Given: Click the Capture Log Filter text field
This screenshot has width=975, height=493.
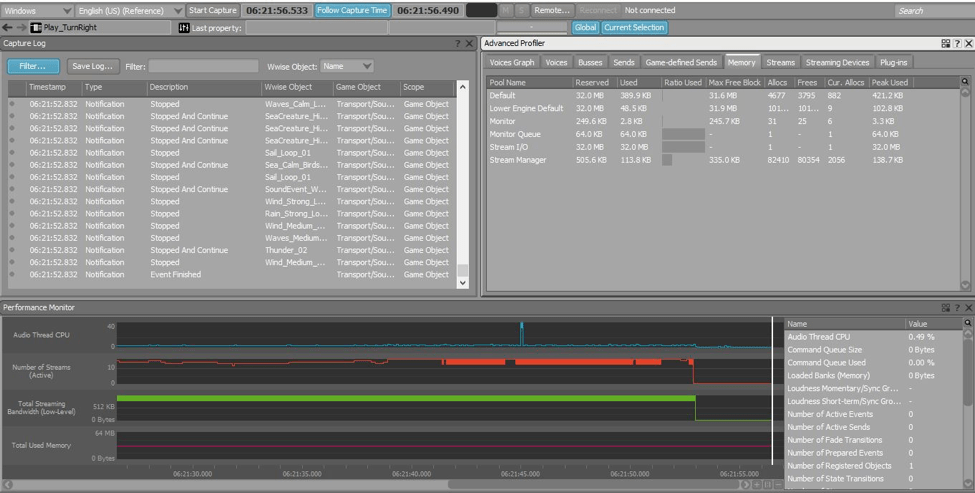Looking at the screenshot, I should pyautogui.click(x=204, y=66).
